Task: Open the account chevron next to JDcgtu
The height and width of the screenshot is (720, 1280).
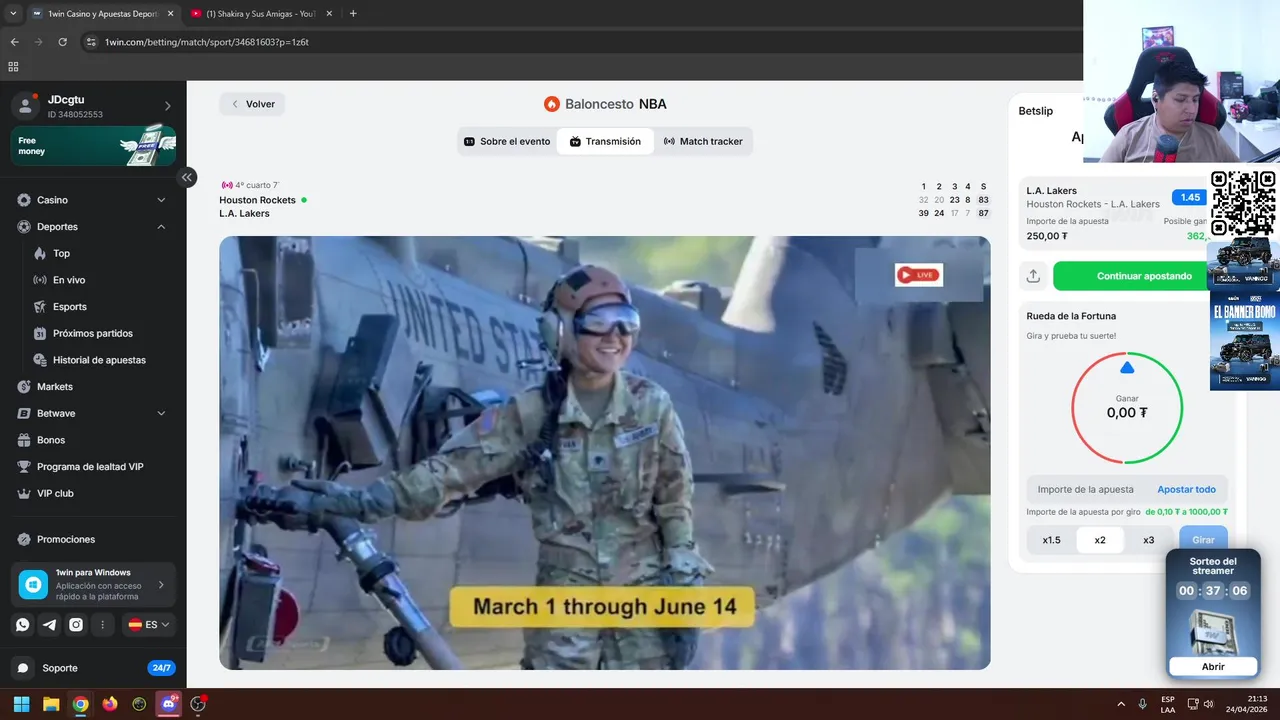Action: 167,106
